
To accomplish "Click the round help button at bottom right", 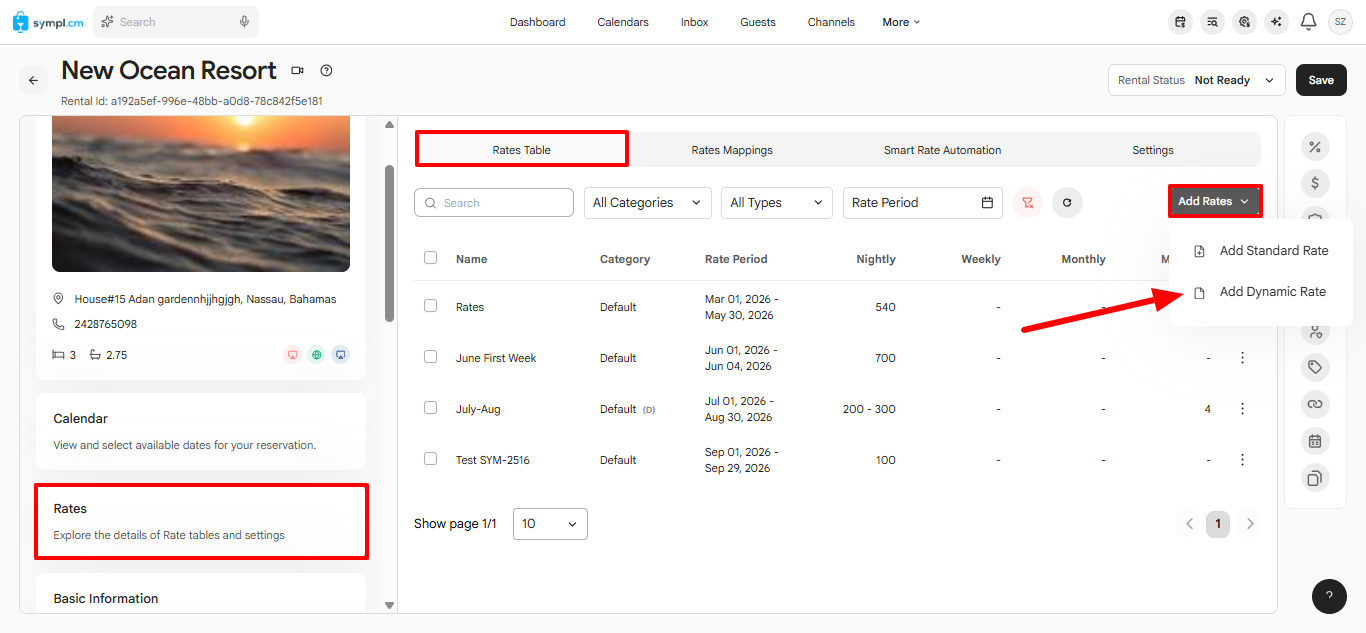I will tap(1329, 596).
